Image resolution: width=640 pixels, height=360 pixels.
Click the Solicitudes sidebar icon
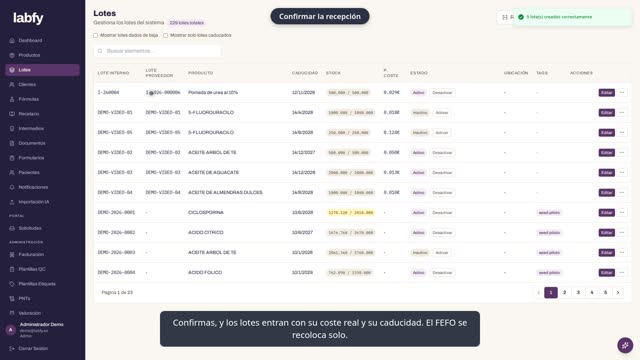[12, 228]
